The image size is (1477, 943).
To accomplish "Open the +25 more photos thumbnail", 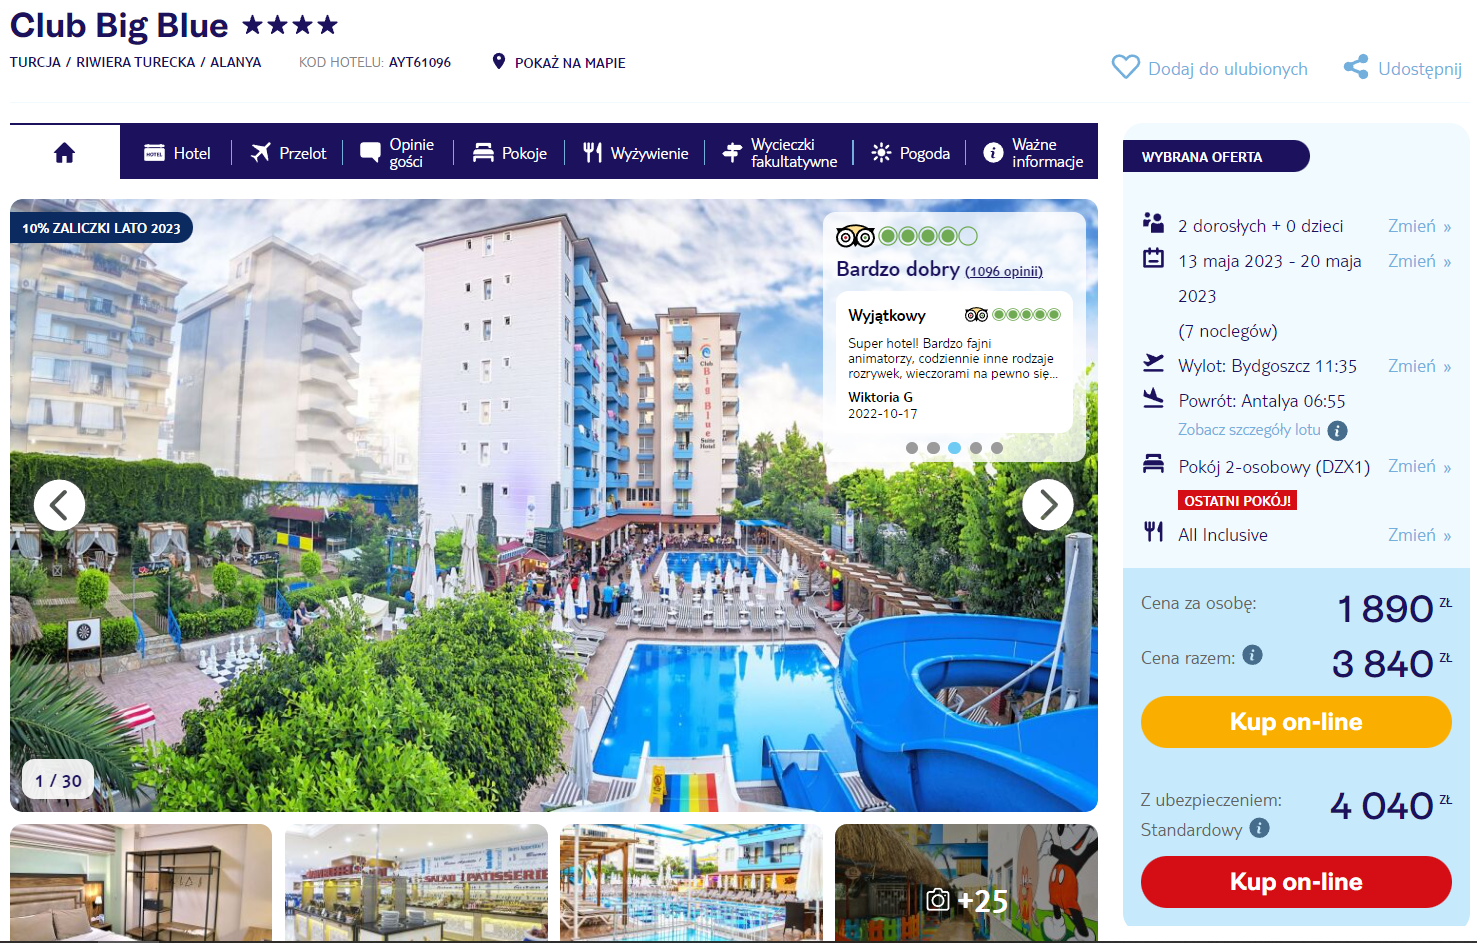I will 966,882.
